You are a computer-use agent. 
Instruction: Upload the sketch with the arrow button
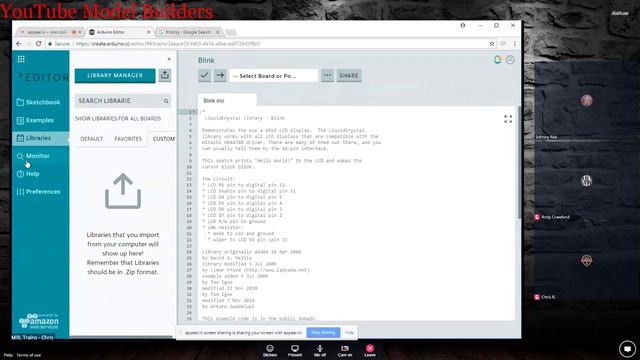pos(220,76)
